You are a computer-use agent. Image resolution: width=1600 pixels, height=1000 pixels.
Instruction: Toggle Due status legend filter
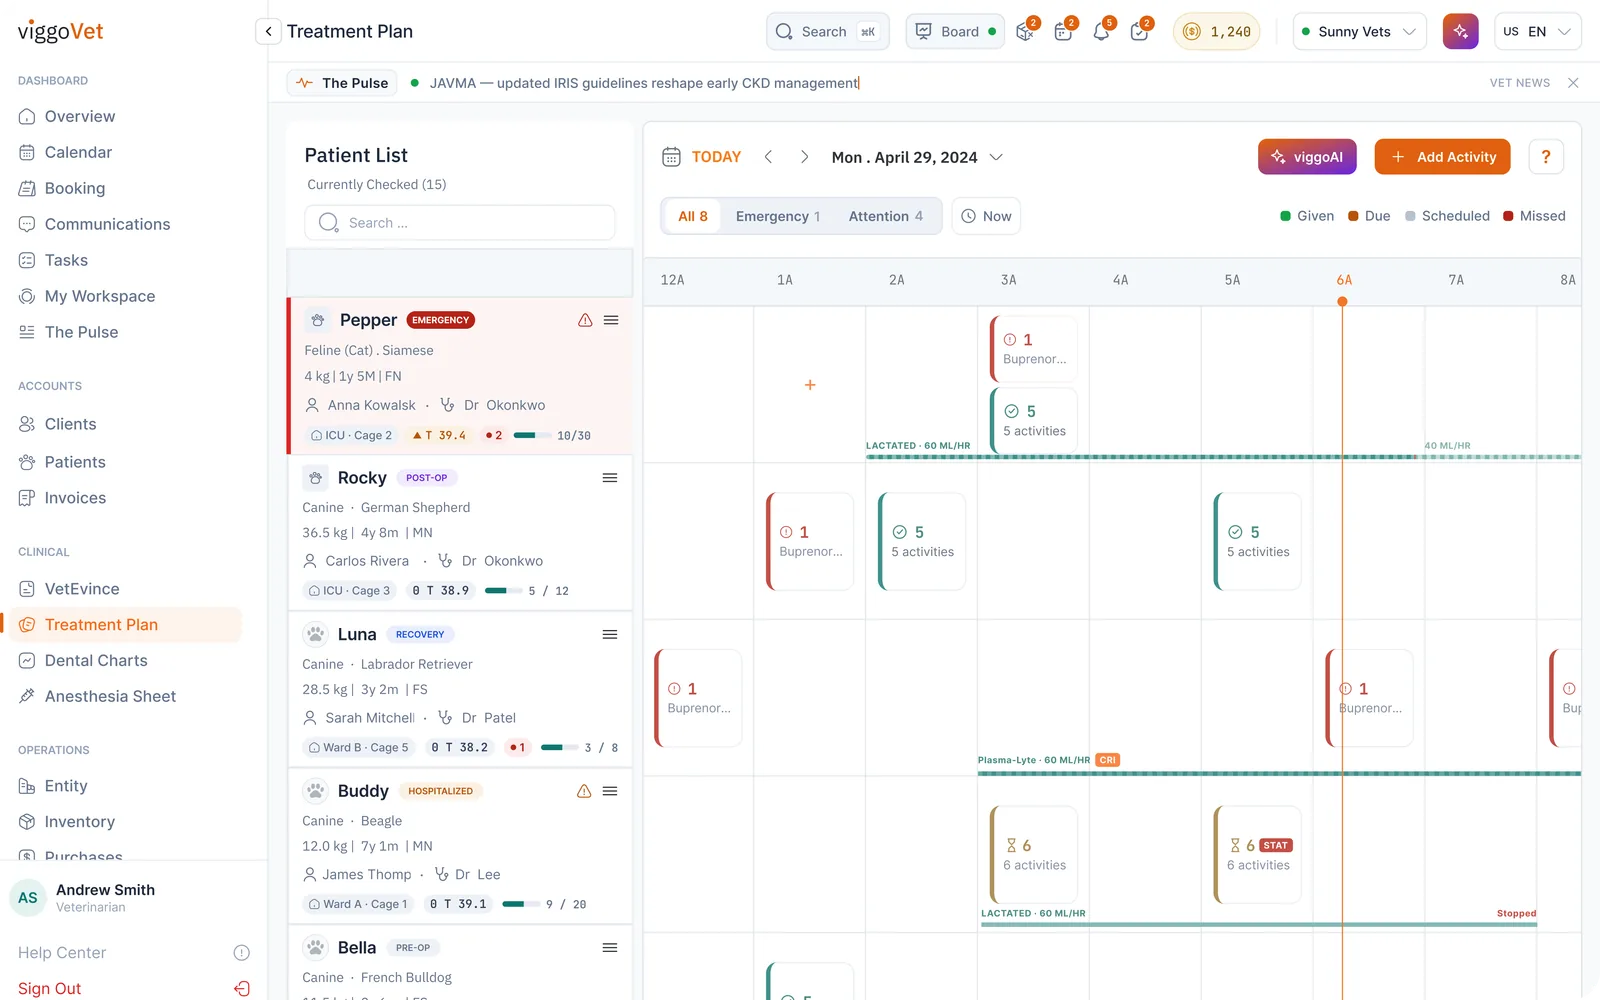pos(1369,216)
